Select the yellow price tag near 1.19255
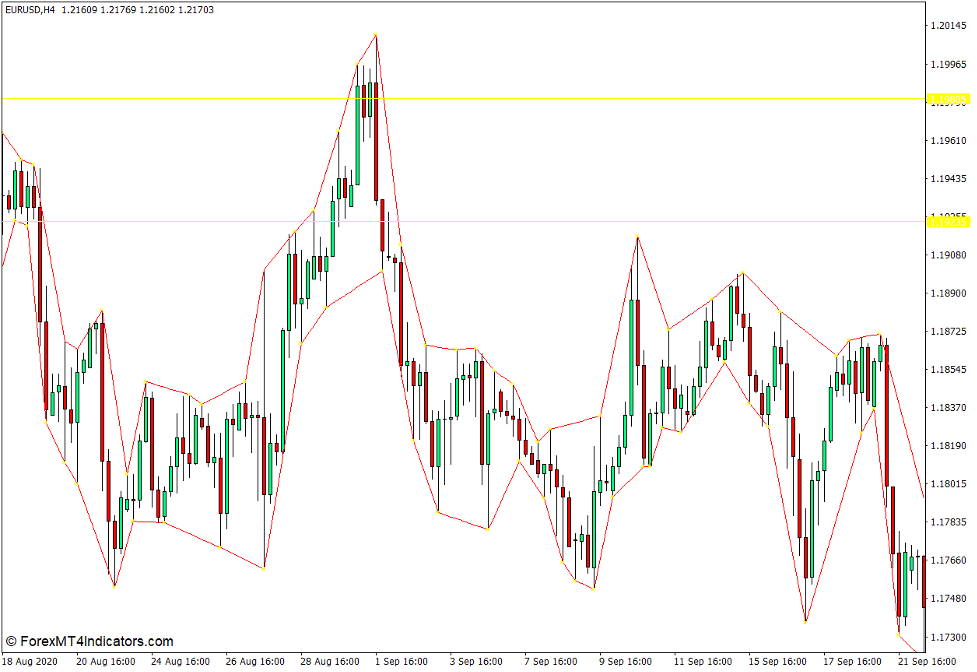Viewport: 977px width, 672px height. [x=948, y=221]
